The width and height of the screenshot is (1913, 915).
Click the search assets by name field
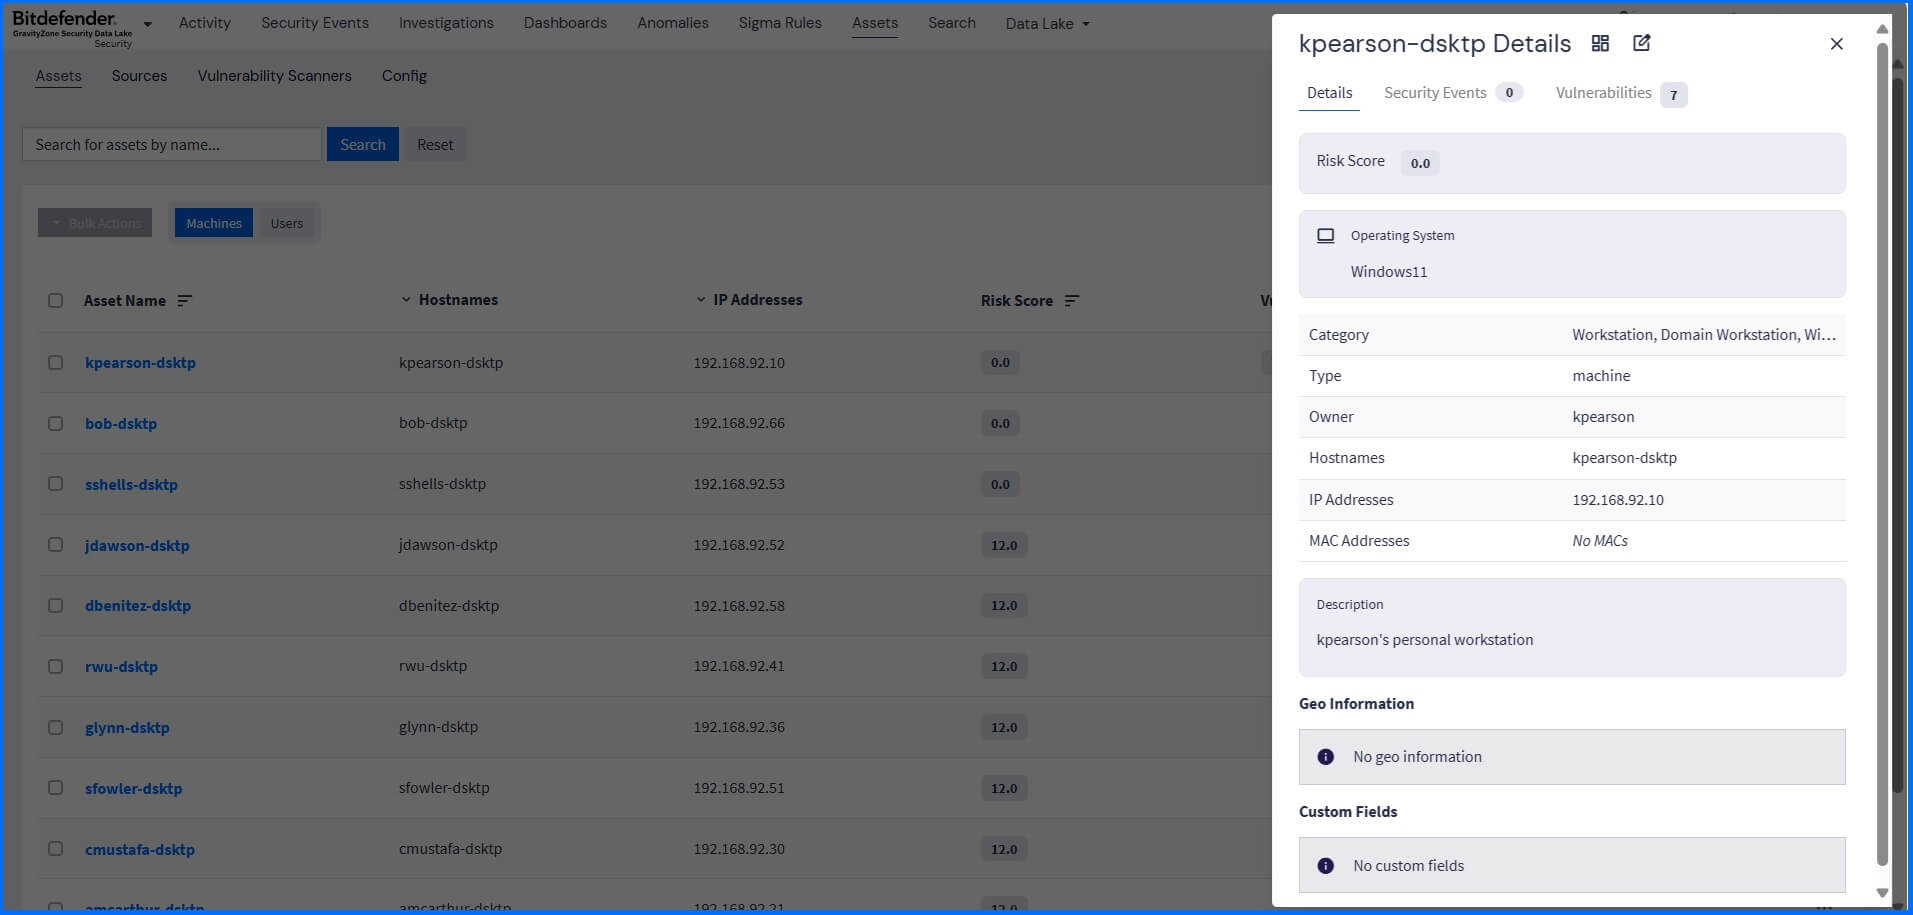pos(172,145)
